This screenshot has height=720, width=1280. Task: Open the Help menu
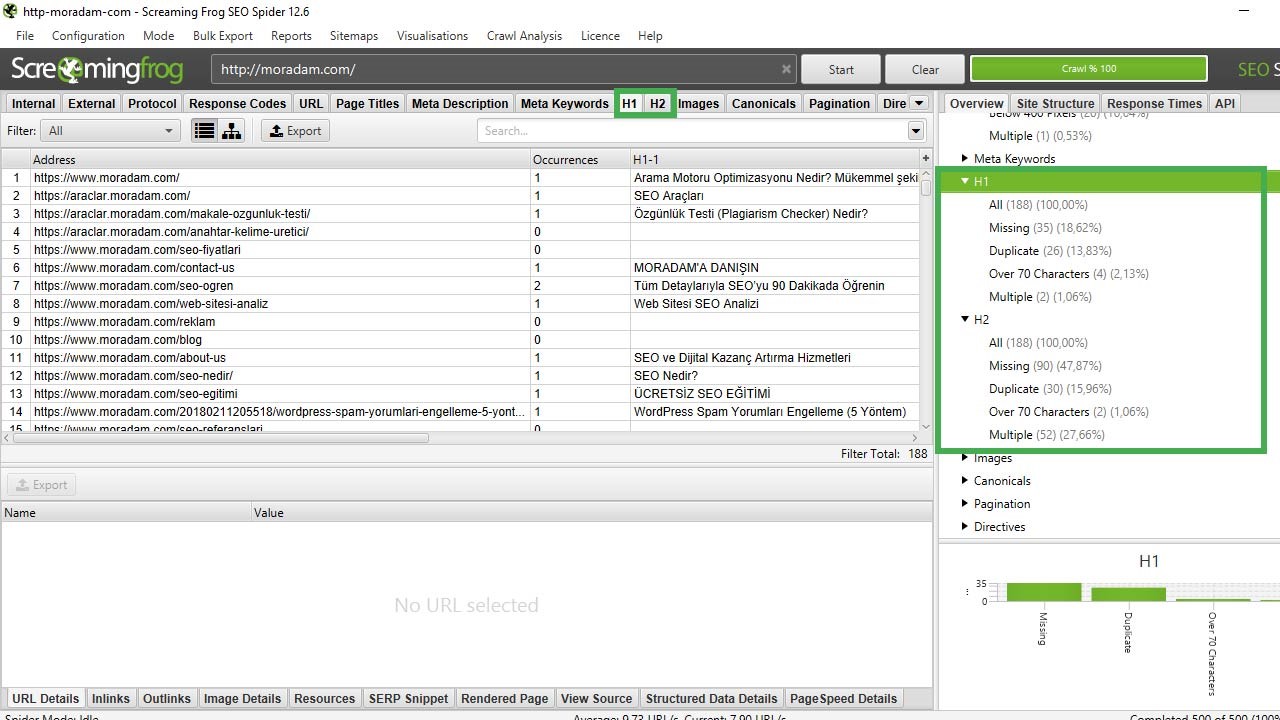coord(650,36)
